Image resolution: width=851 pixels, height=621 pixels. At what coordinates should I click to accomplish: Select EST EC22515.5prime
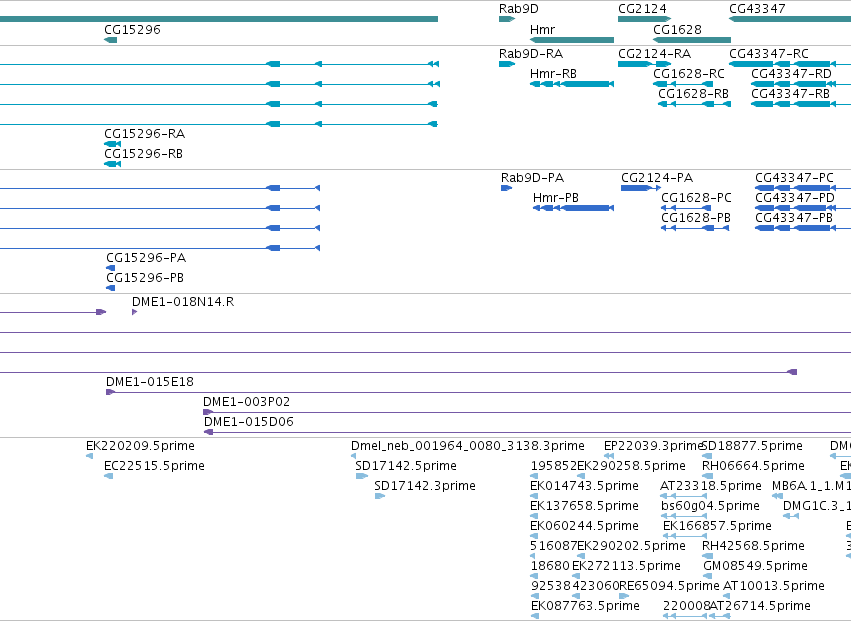(x=154, y=466)
